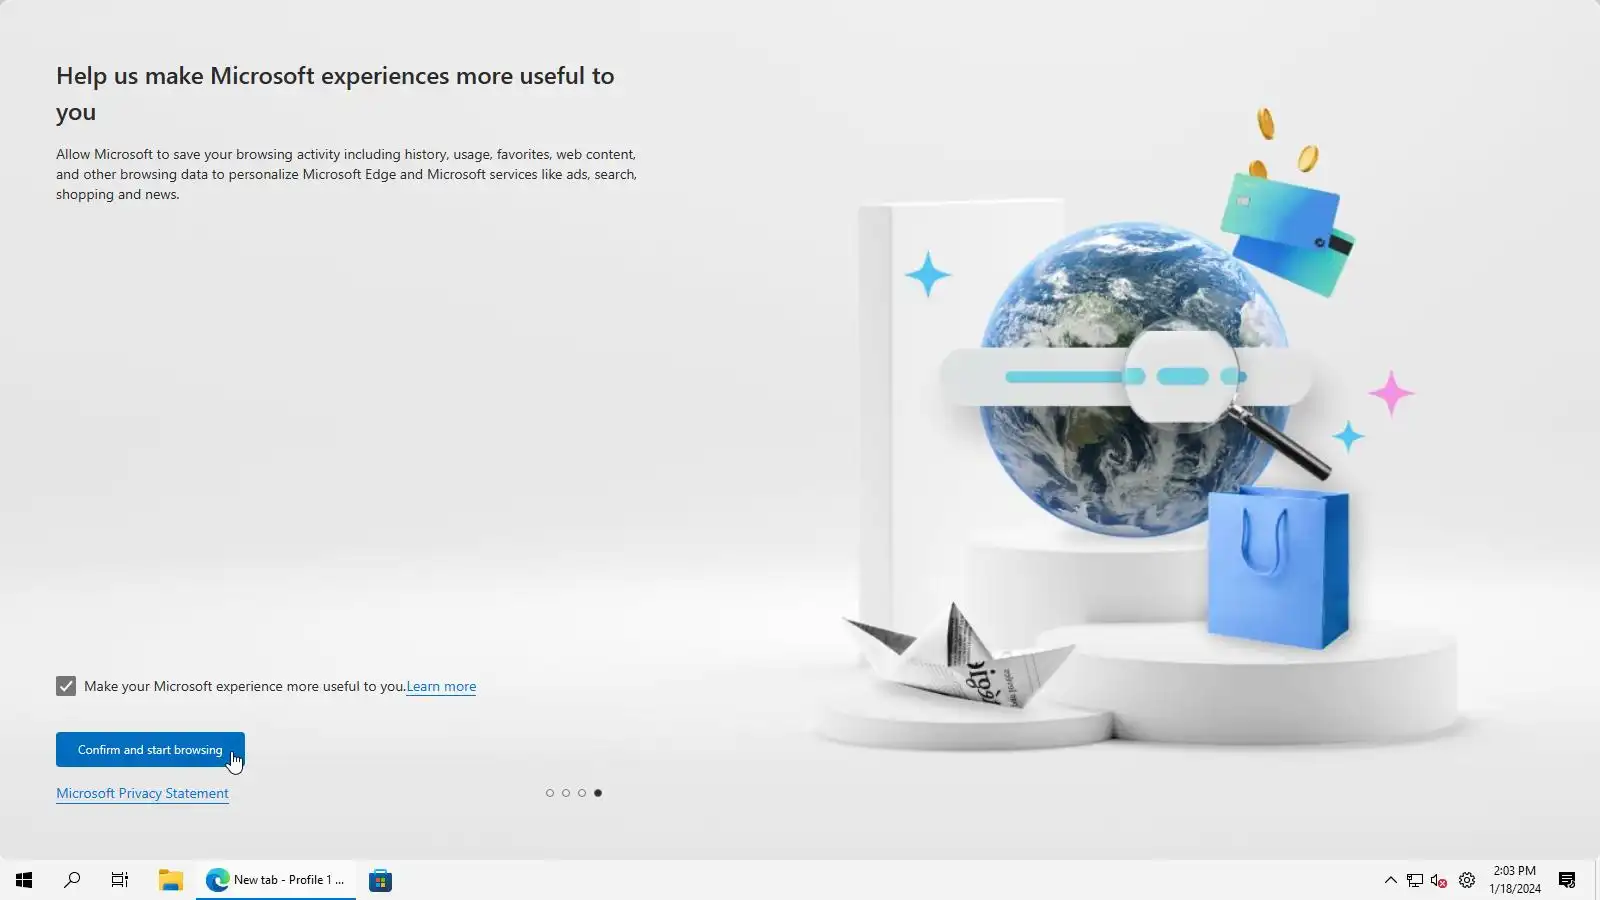
Task: Select the fourth onboarding page dot
Action: (x=598, y=793)
